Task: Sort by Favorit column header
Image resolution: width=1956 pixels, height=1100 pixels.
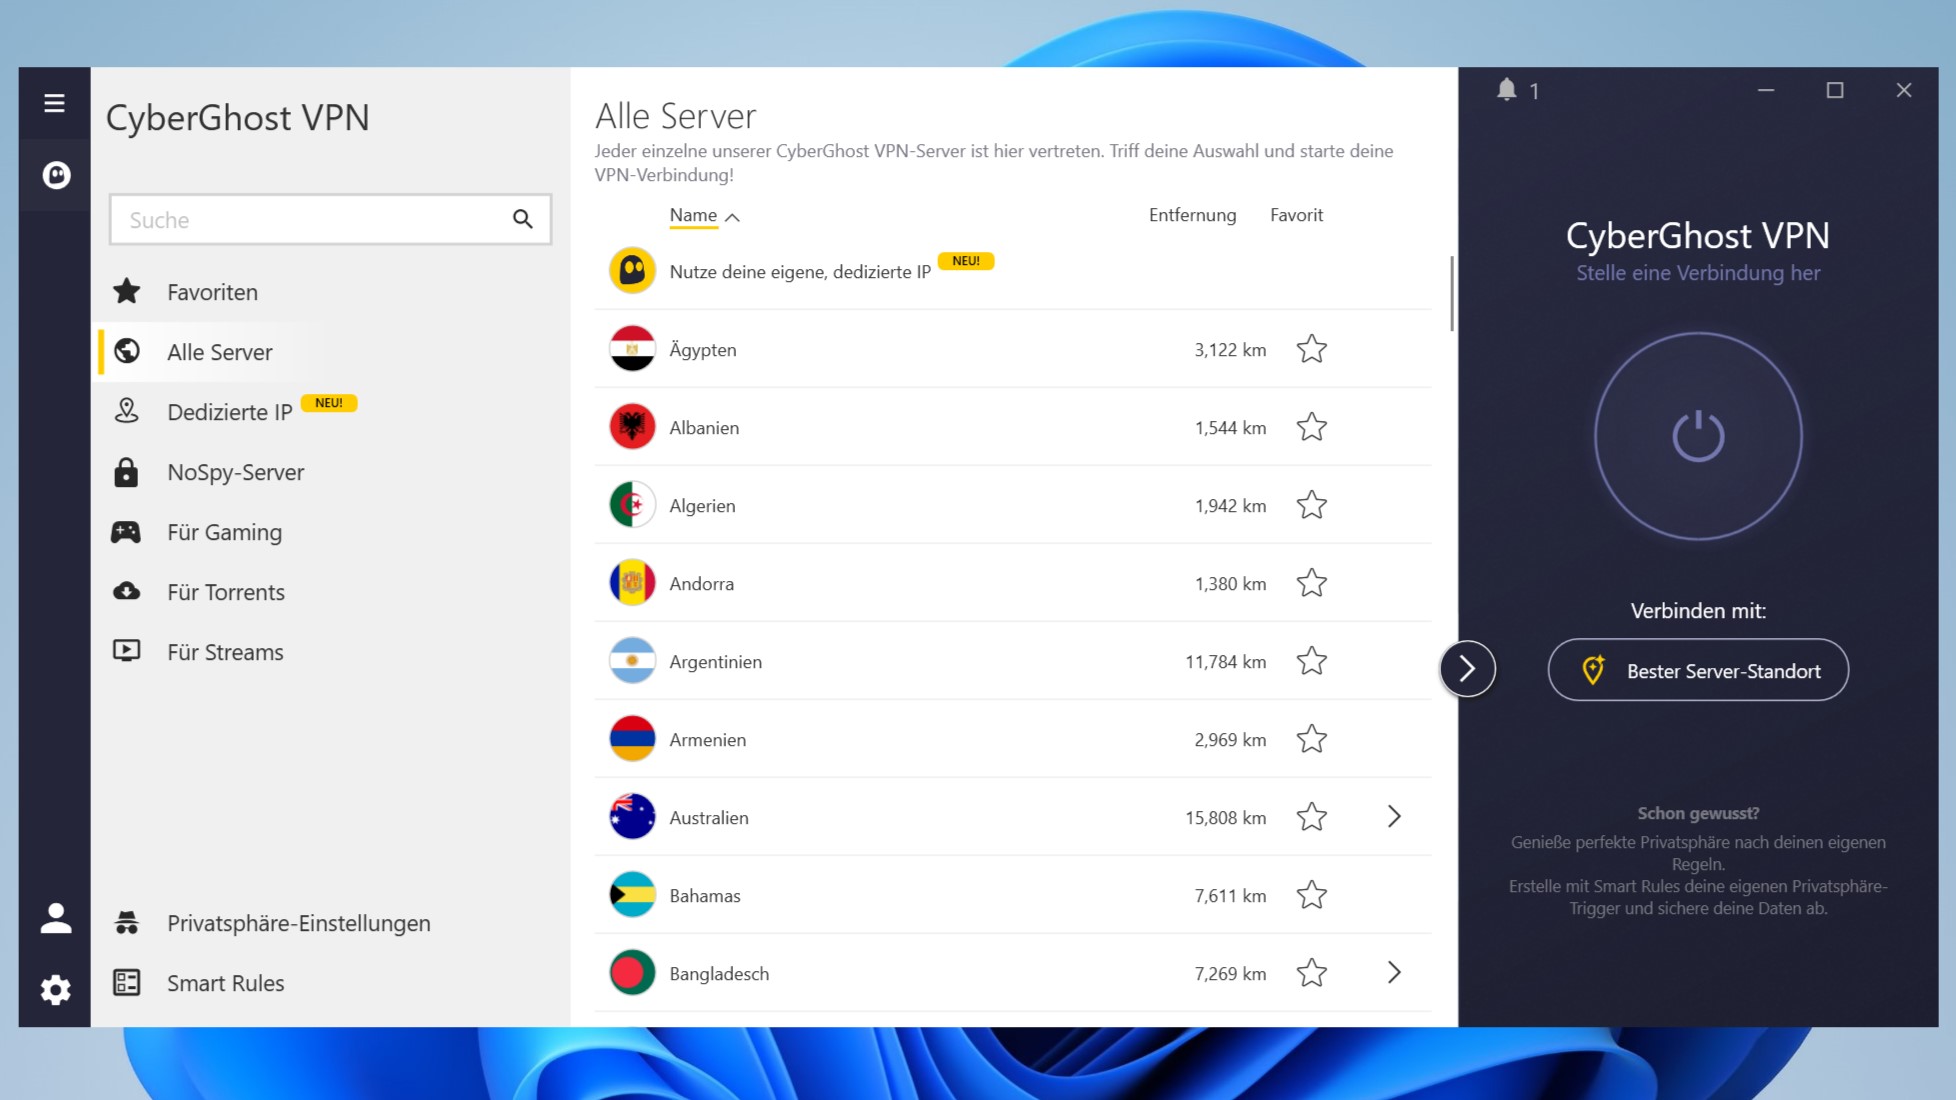Action: click(1296, 215)
